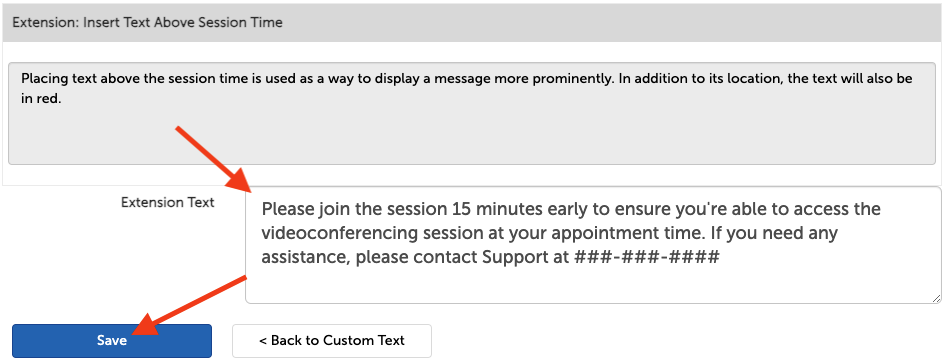Click the gray description info box
The image size is (944, 363).
click(x=472, y=113)
